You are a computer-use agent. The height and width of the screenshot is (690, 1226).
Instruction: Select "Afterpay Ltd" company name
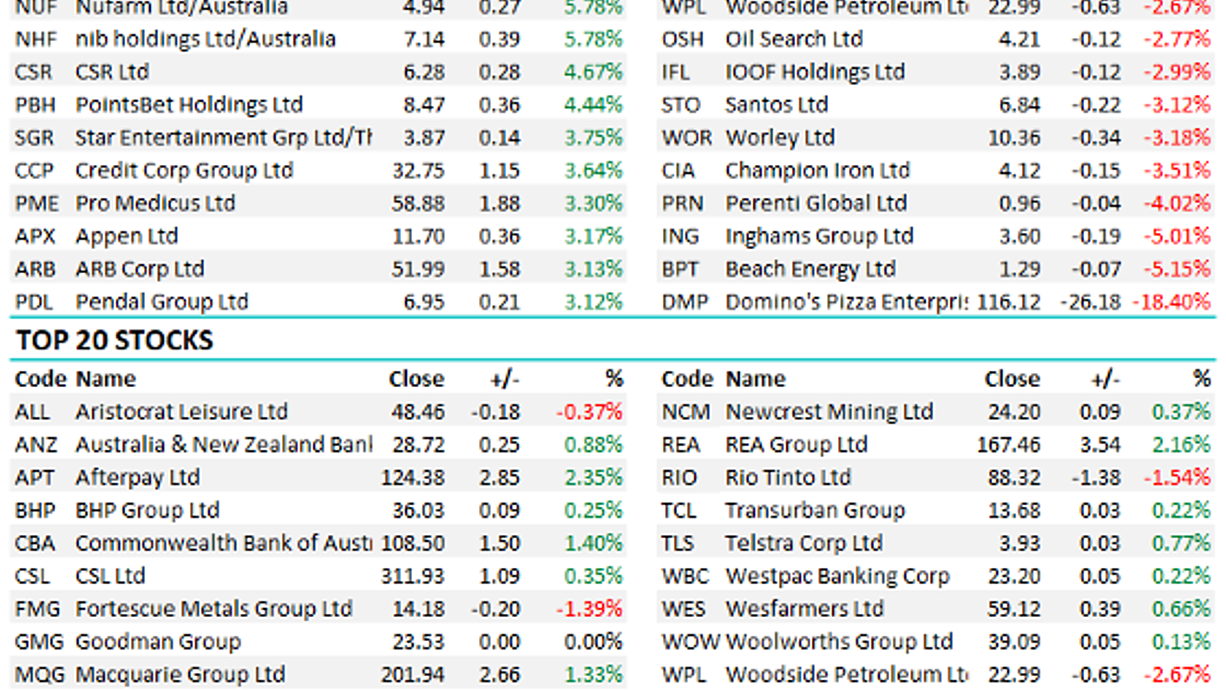[x=137, y=479]
